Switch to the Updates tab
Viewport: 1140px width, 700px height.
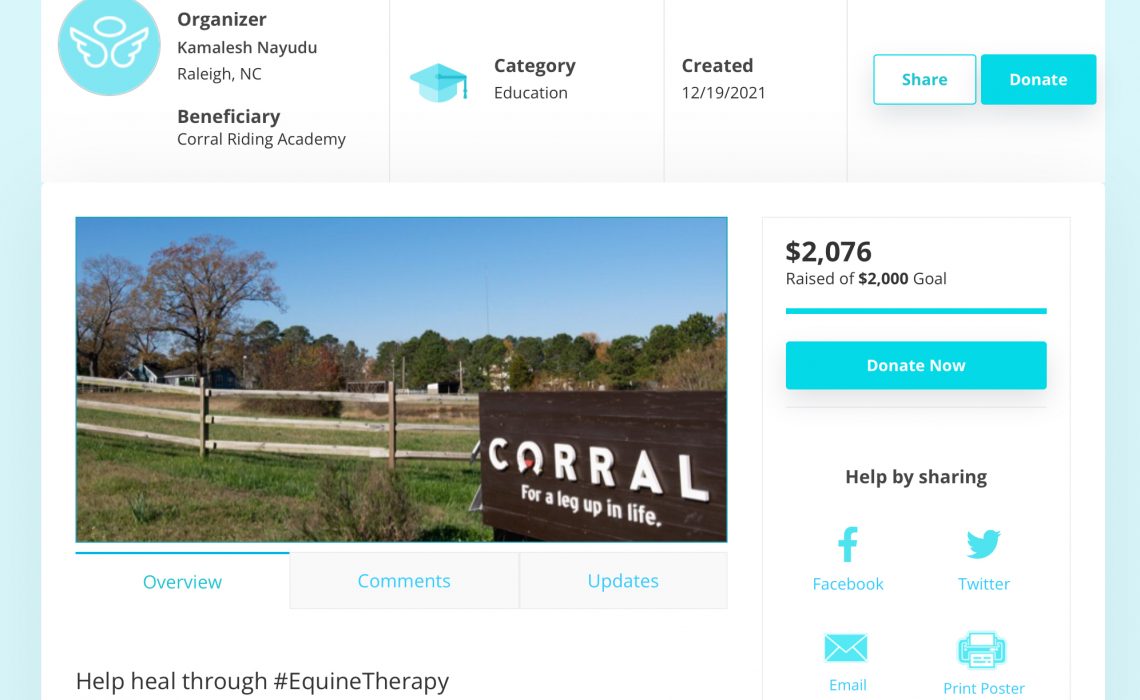point(623,581)
